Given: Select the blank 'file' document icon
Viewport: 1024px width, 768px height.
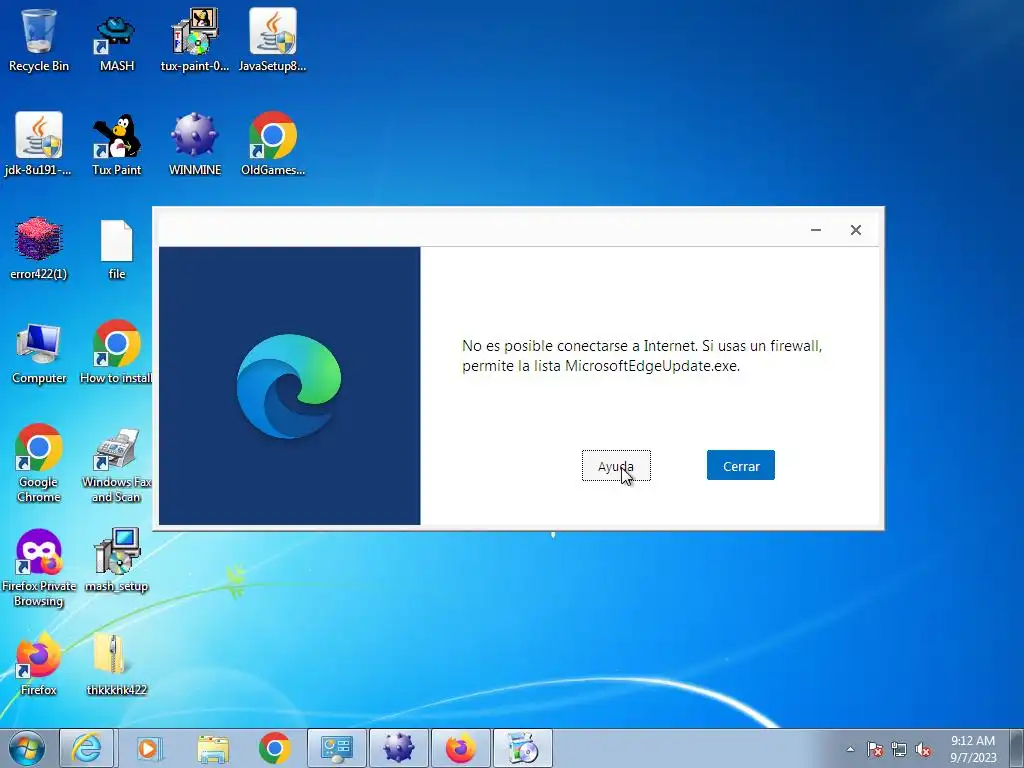Looking at the screenshot, I should coord(116,249).
